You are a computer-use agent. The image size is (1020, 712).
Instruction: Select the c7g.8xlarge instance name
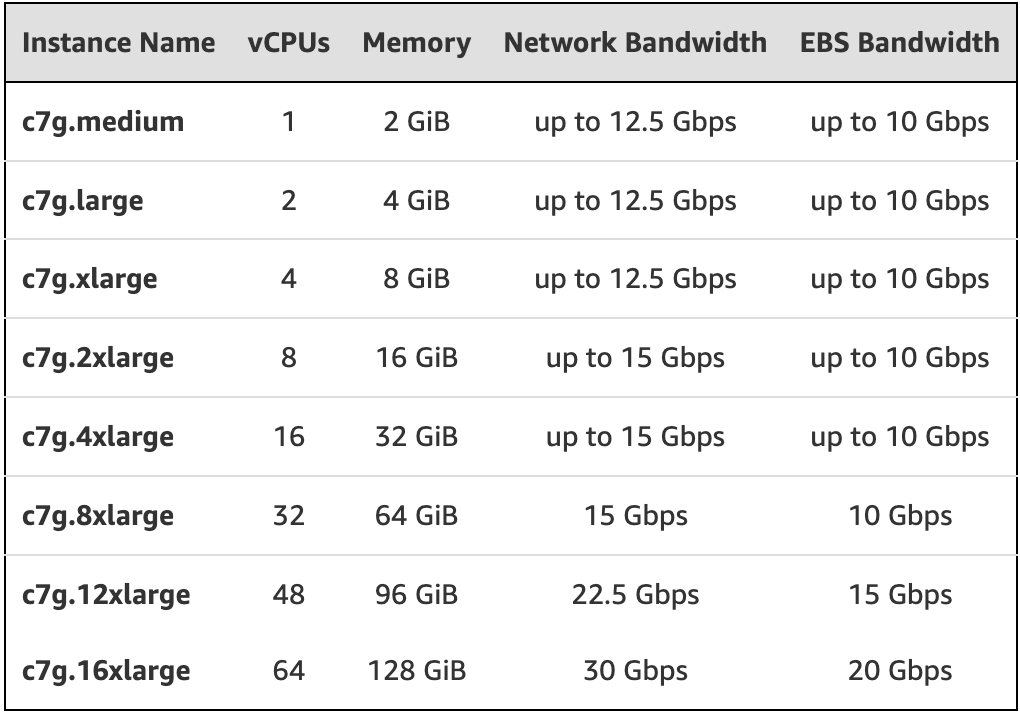pos(98,516)
